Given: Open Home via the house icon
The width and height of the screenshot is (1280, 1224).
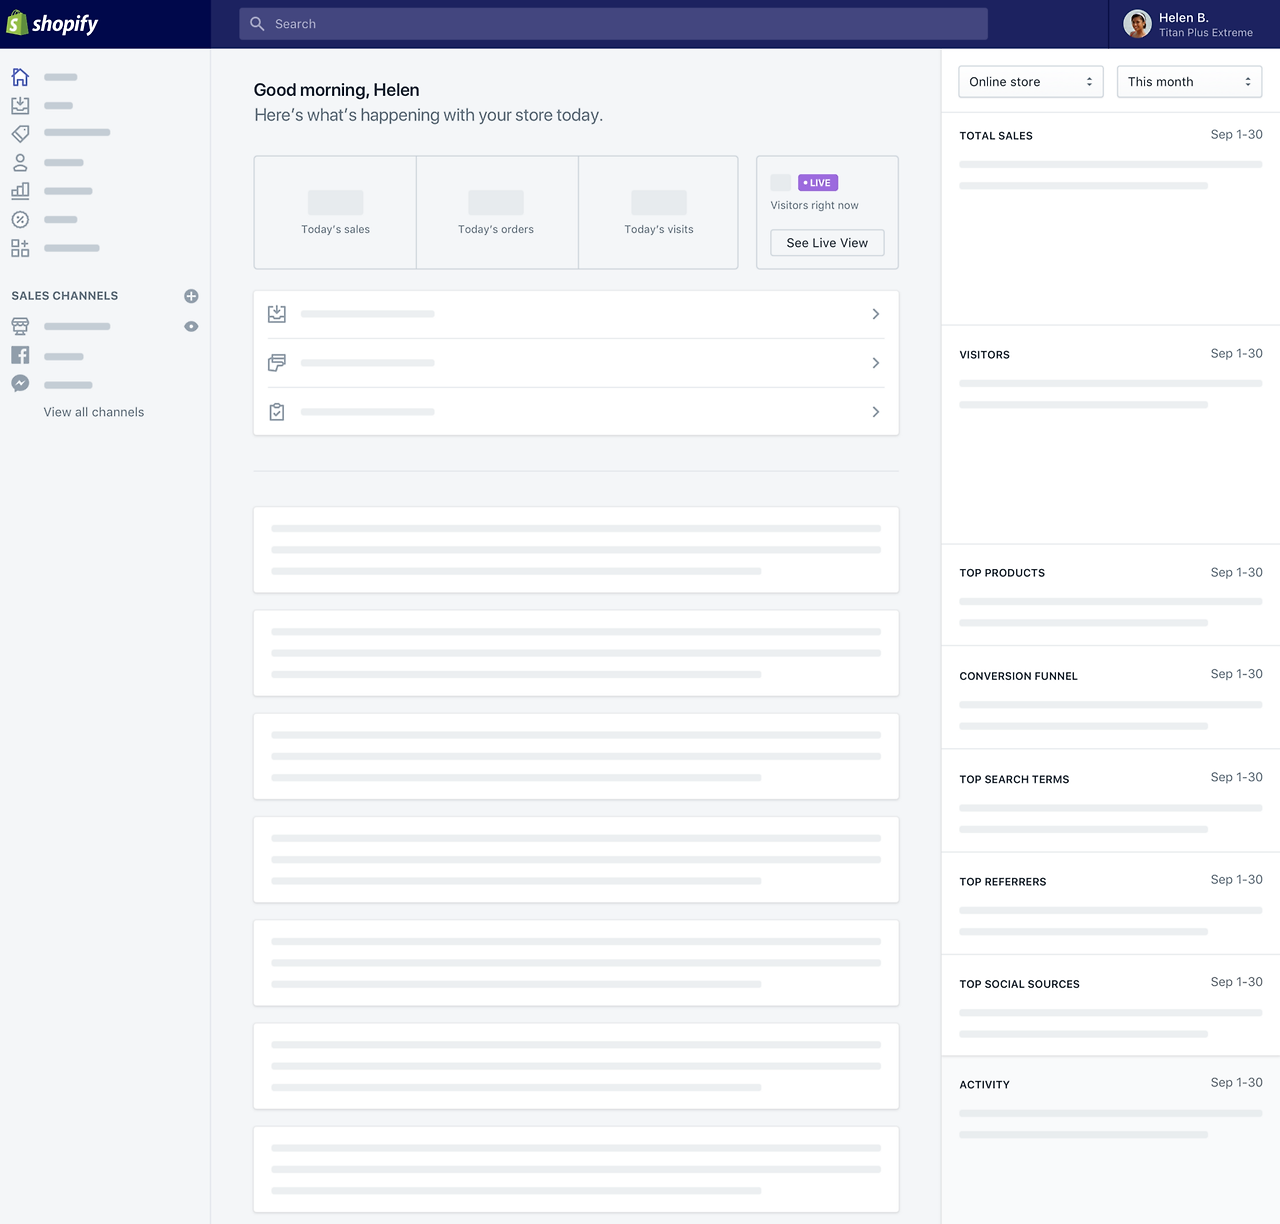Looking at the screenshot, I should [x=20, y=77].
